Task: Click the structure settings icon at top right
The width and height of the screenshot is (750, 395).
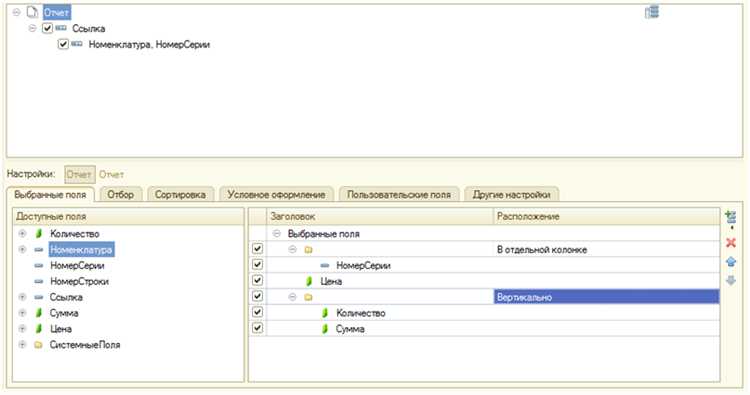Action: click(651, 12)
